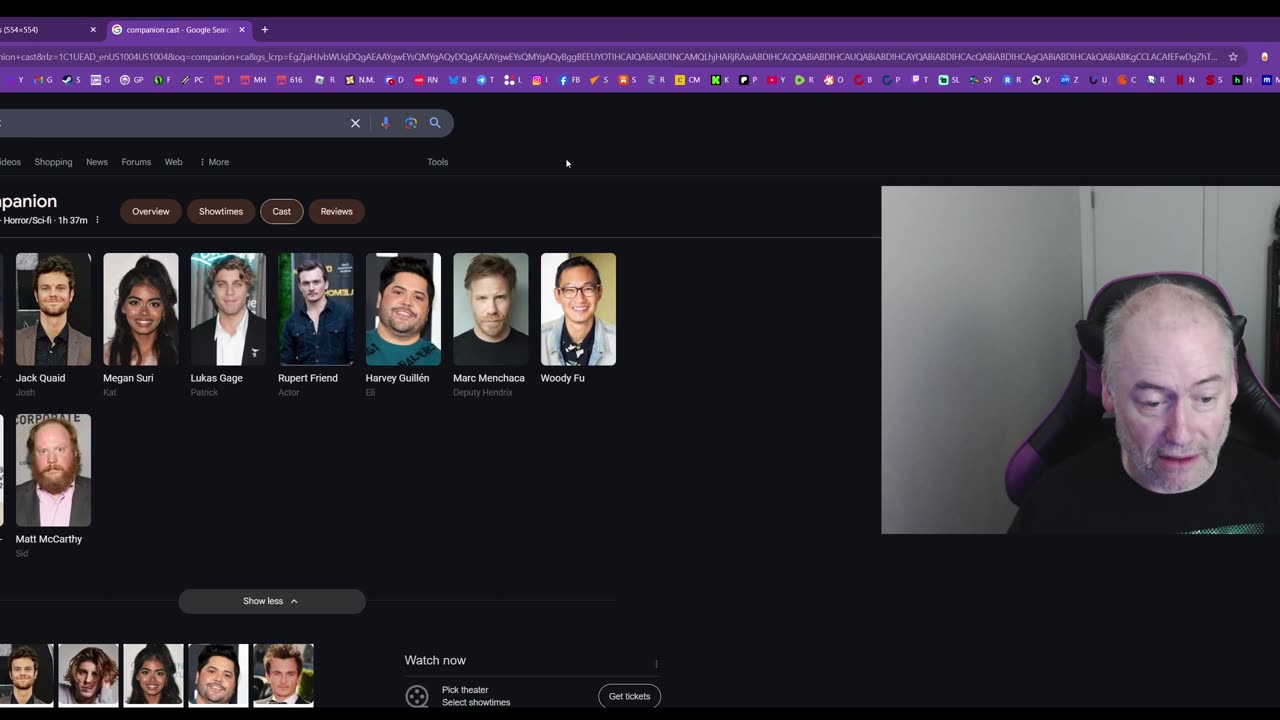
Task: Open the YouTube bookmark labeled Y
Action: point(776,80)
